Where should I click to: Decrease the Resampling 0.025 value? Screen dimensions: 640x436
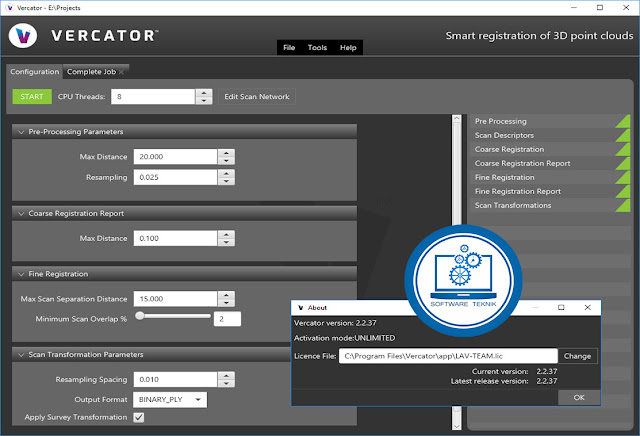226,181
